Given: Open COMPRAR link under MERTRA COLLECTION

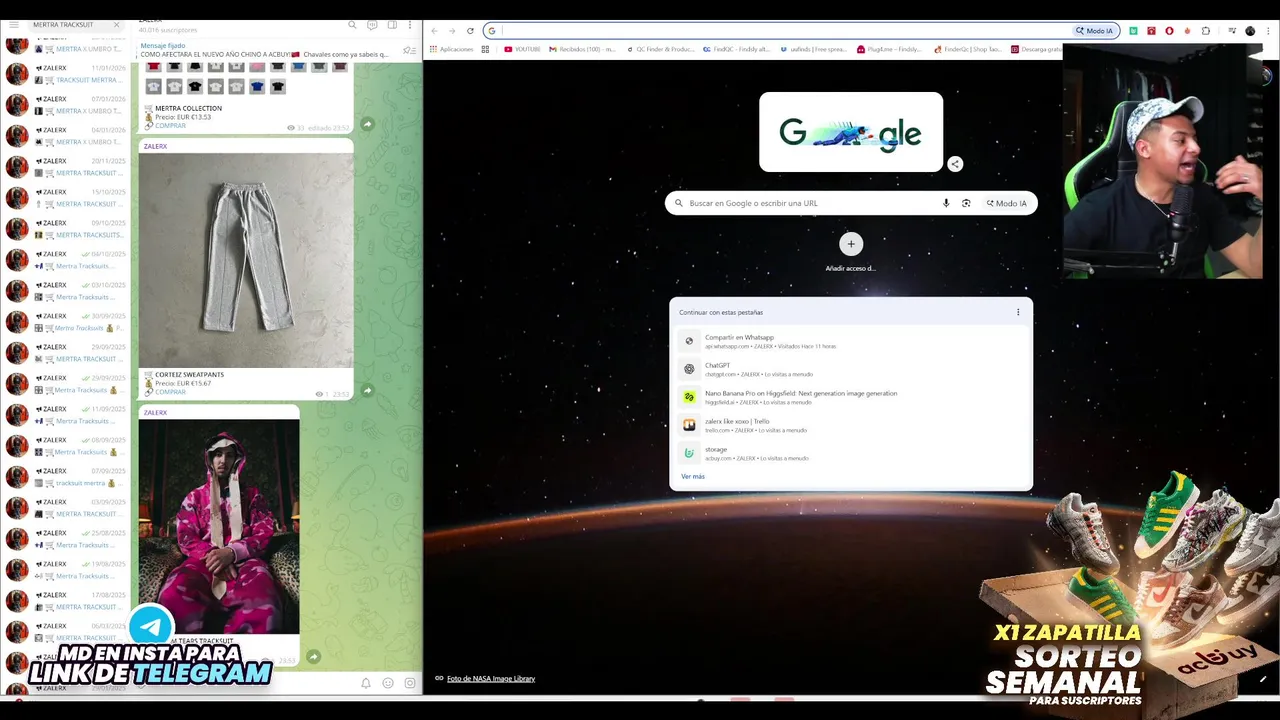Looking at the screenshot, I should point(170,126).
